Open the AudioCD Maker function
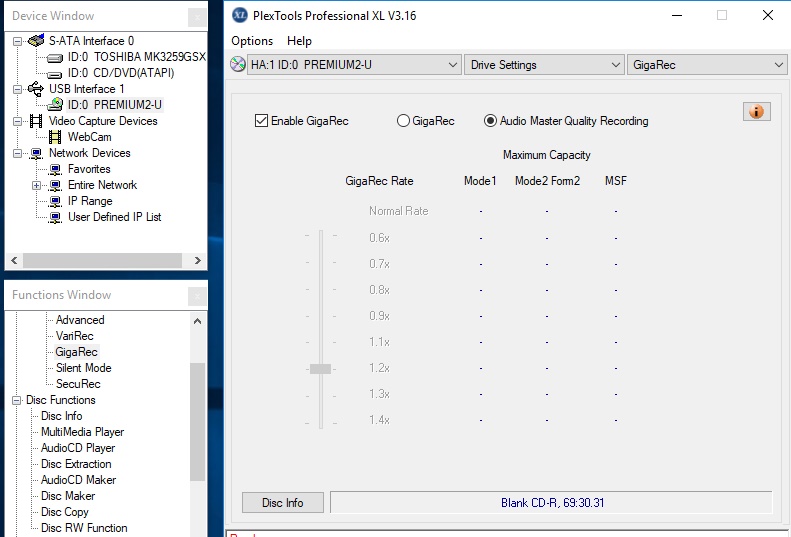The width and height of the screenshot is (791, 537). pyautogui.click(x=78, y=480)
